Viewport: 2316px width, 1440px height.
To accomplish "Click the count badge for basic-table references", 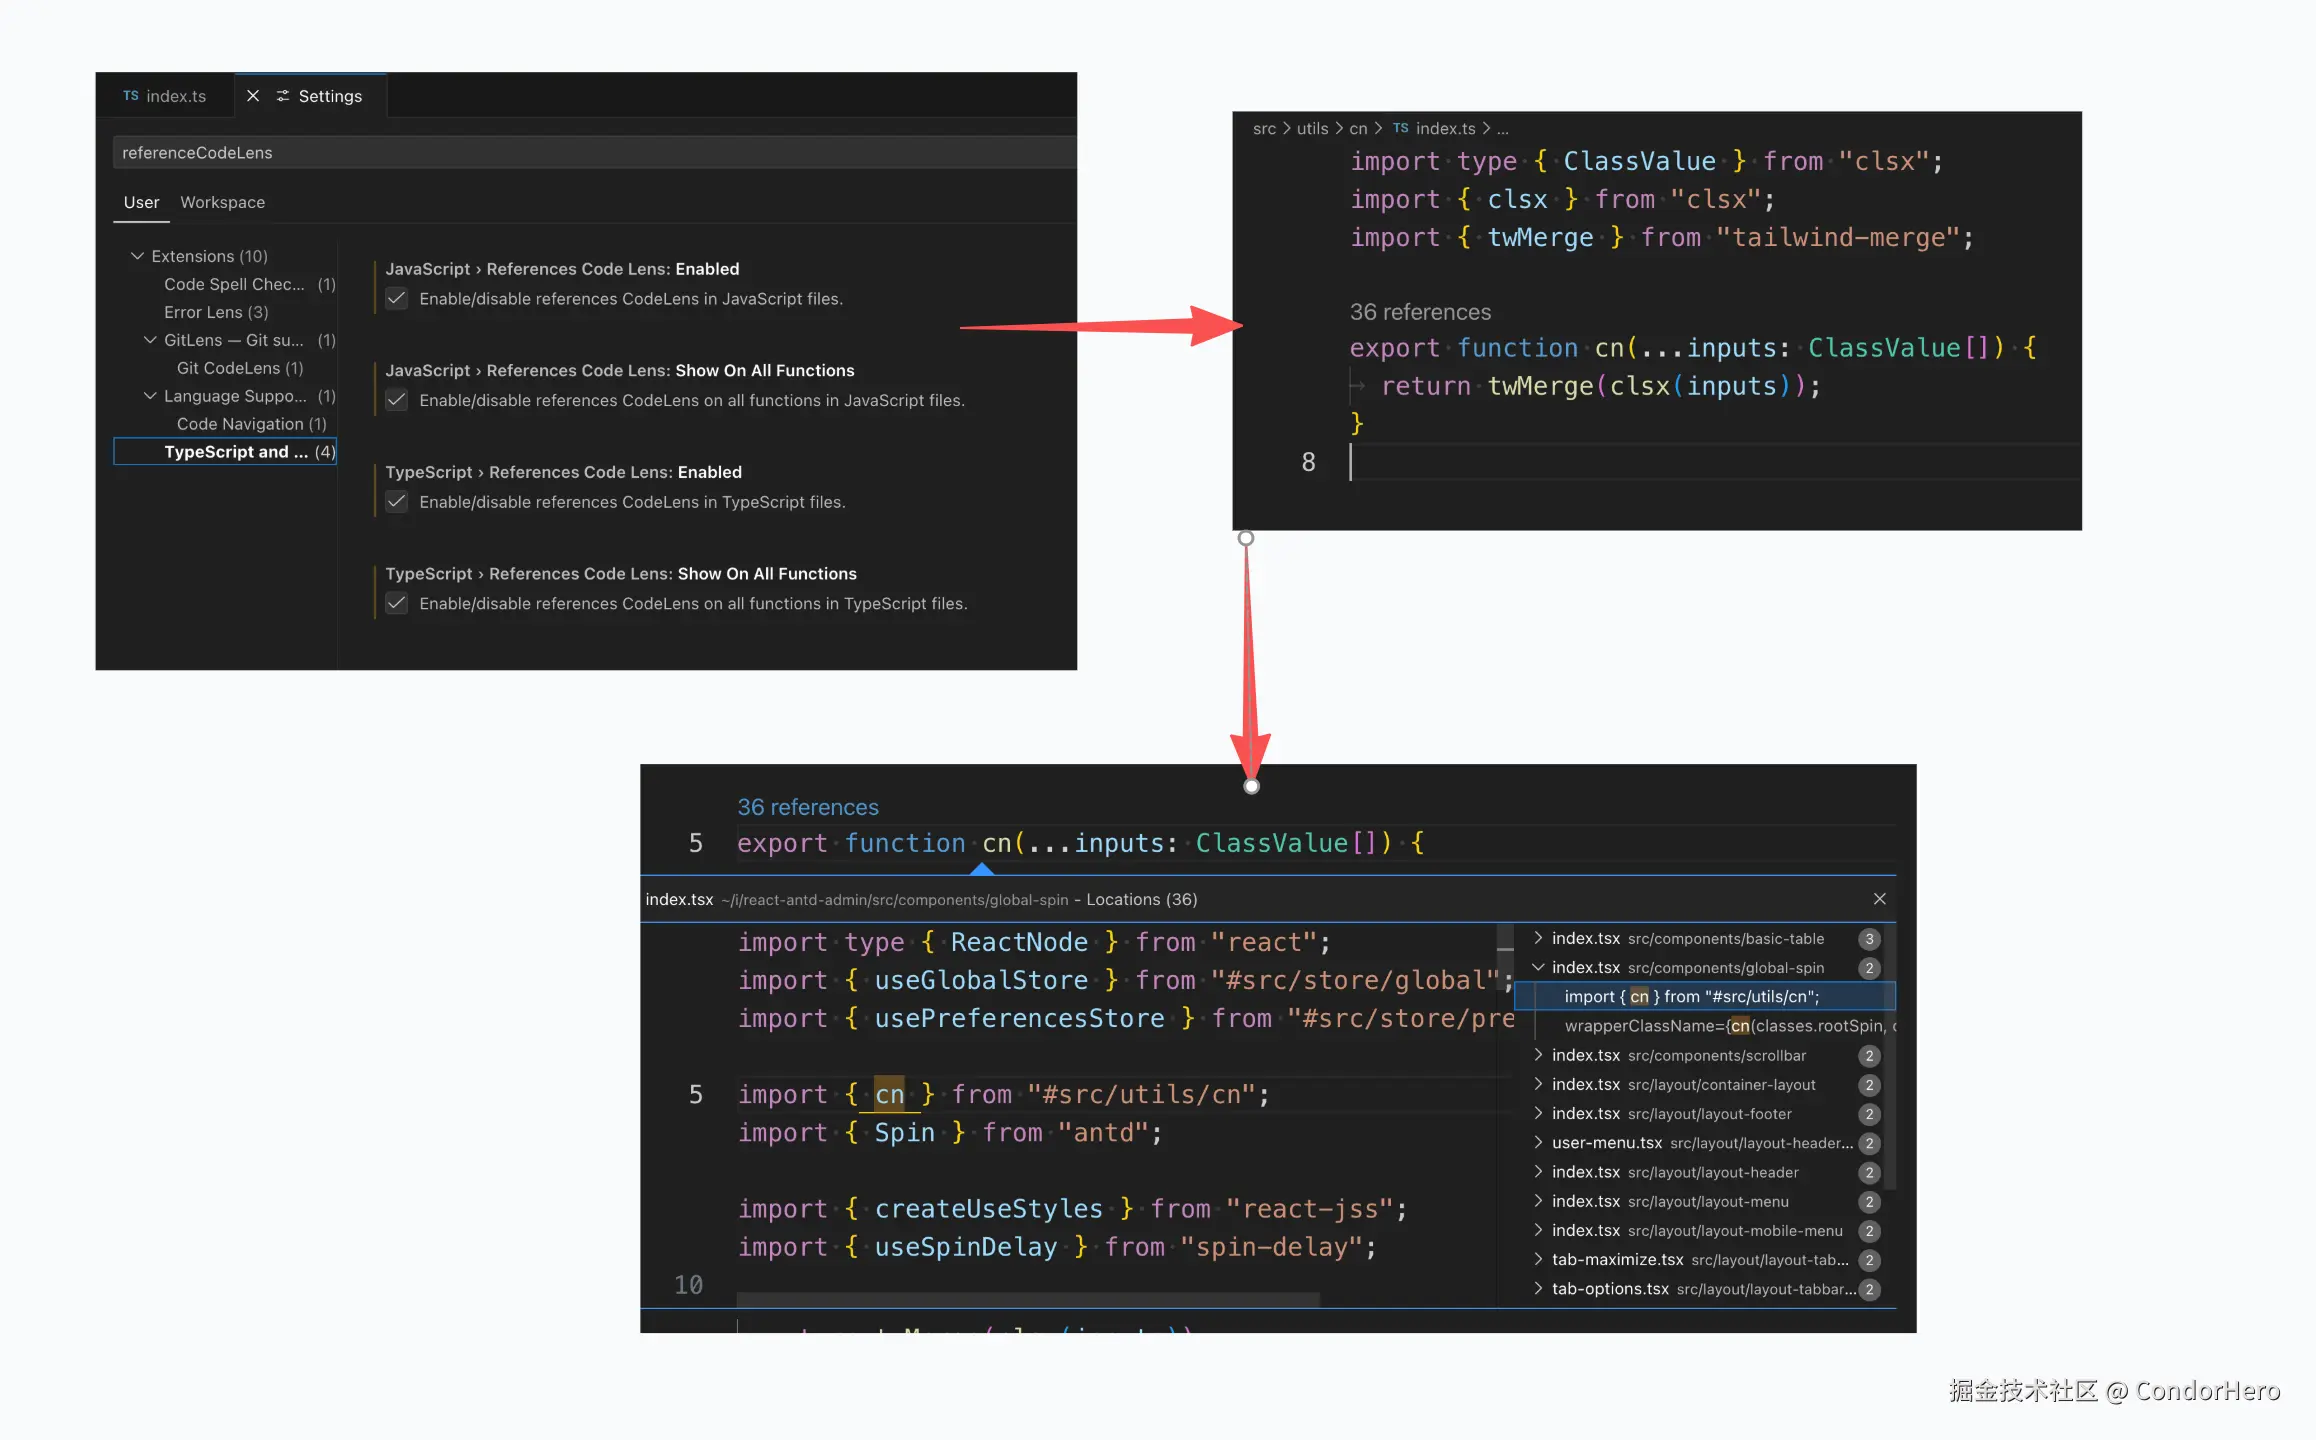I will (x=1869, y=939).
